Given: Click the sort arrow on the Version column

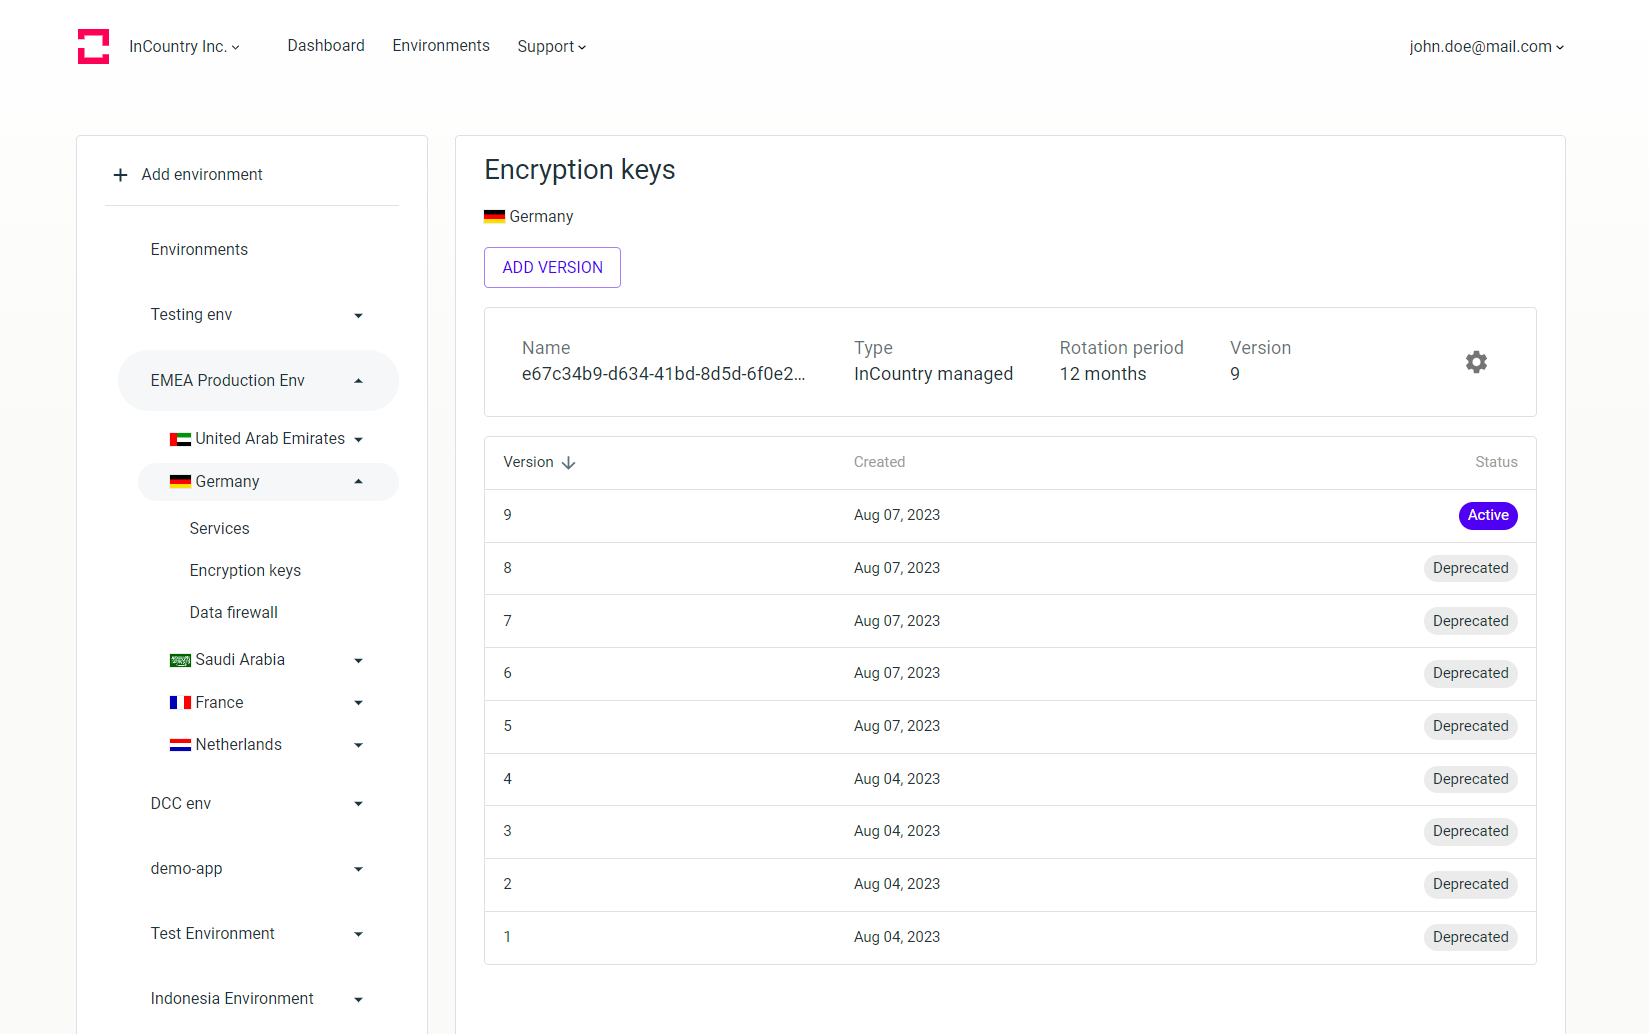Looking at the screenshot, I should click(x=568, y=462).
